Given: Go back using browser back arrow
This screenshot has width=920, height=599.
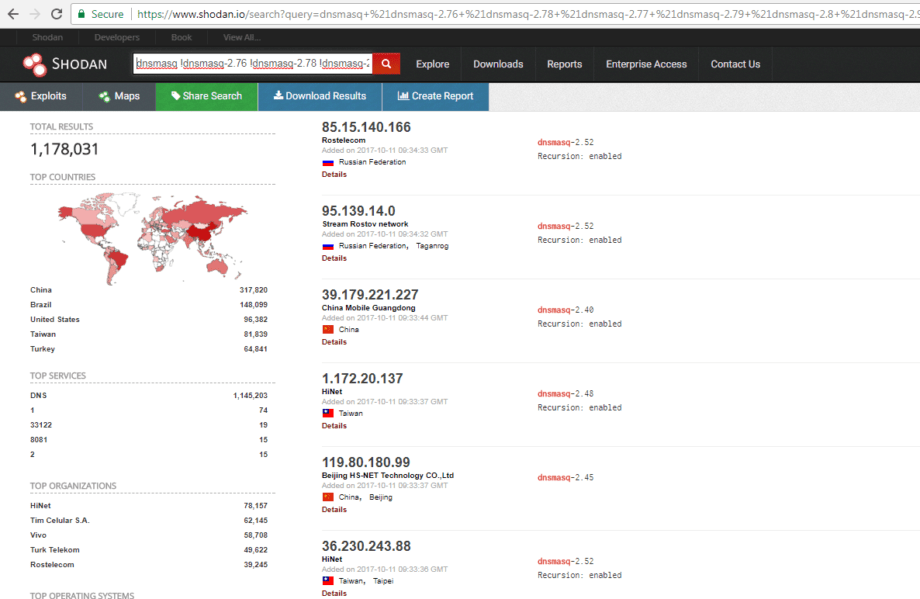Looking at the screenshot, I should click(12, 14).
